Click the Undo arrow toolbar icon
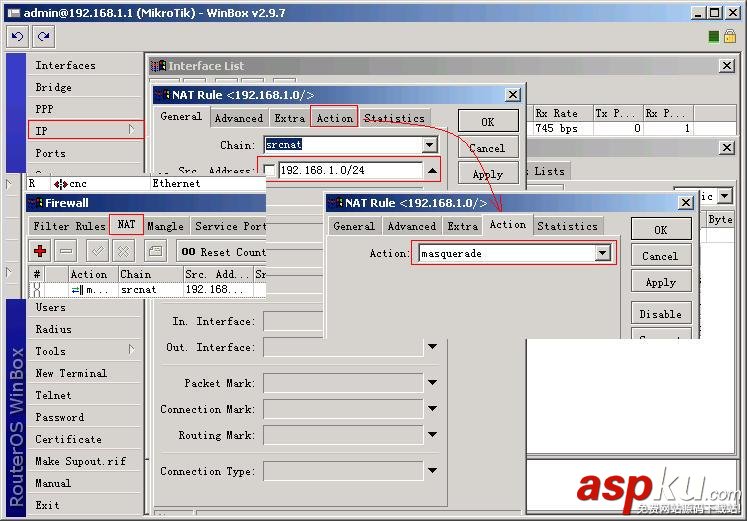This screenshot has width=747, height=521. pyautogui.click(x=18, y=36)
